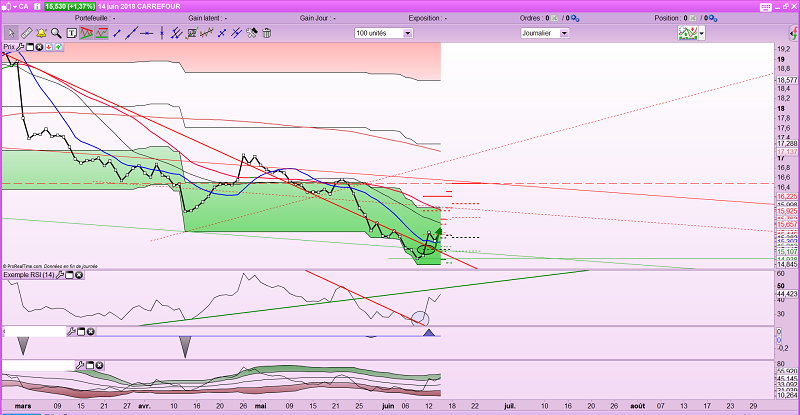Maximize the Exemple RSI (14) panel
The image size is (800, 415).
coord(69,275)
